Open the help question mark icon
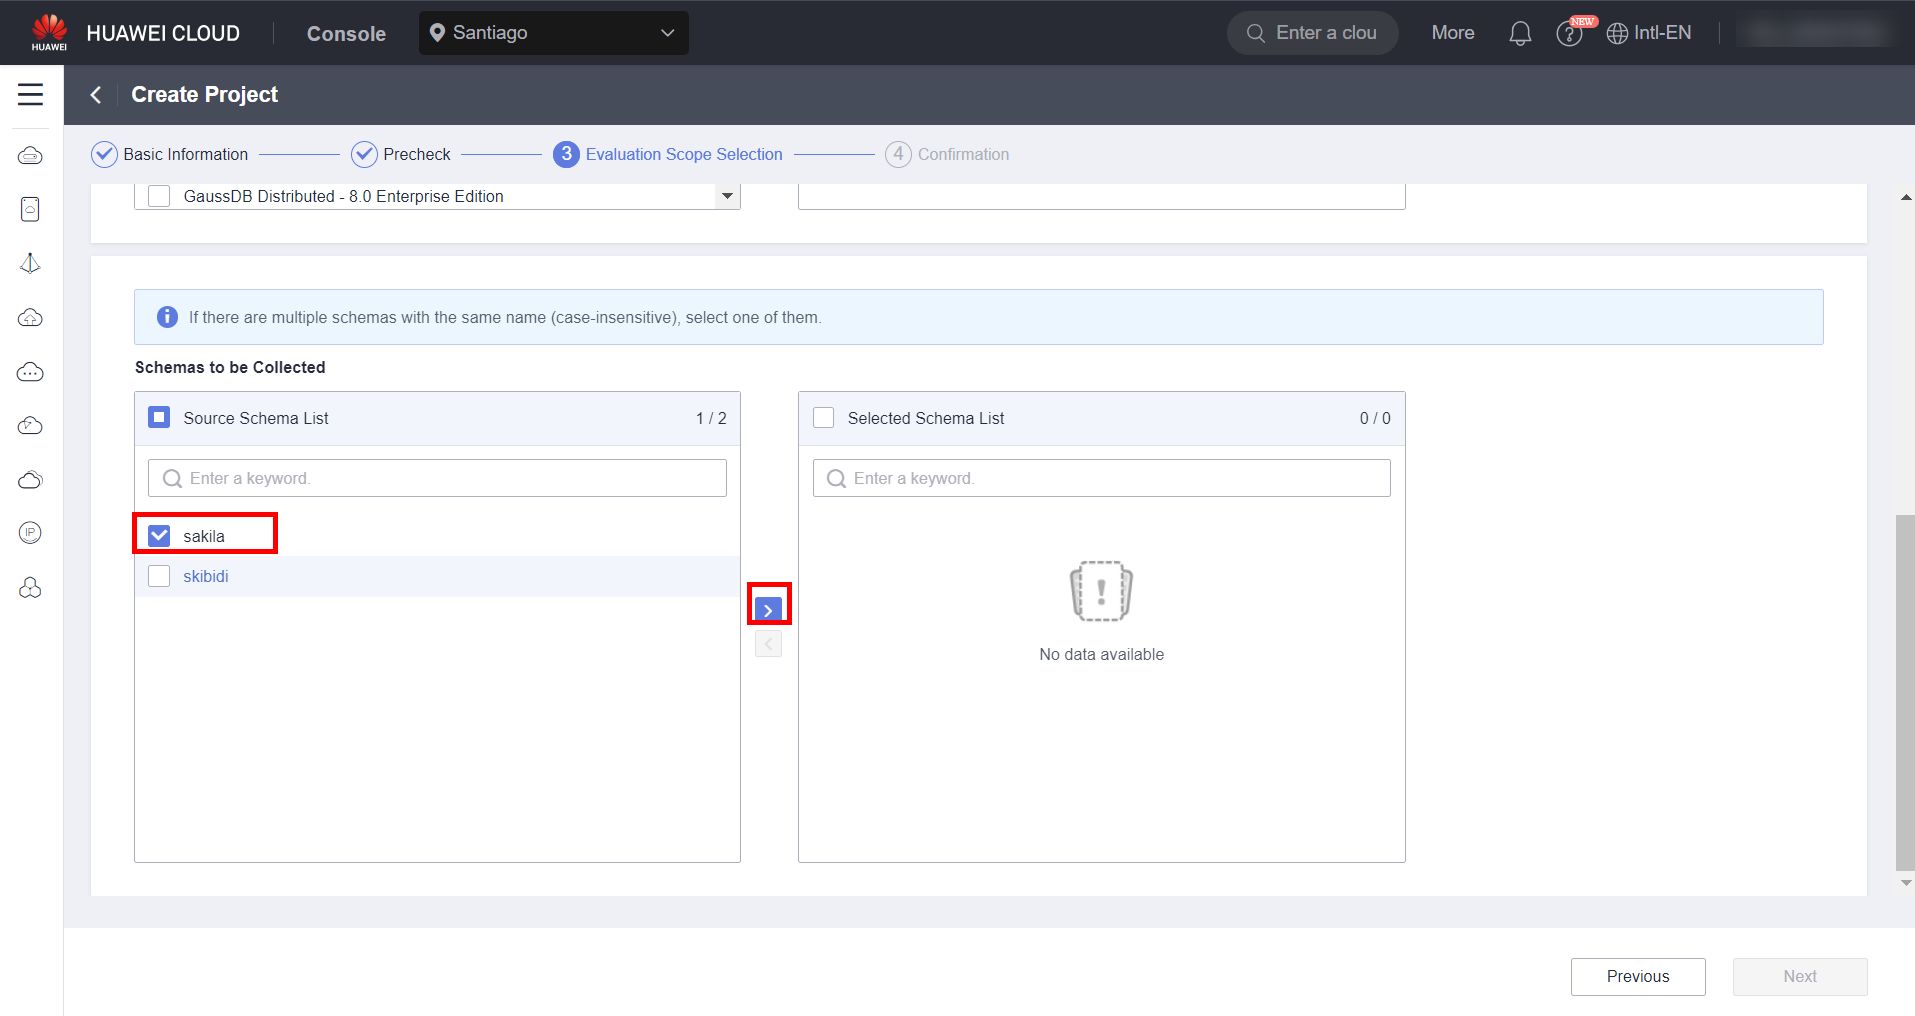 point(1568,34)
